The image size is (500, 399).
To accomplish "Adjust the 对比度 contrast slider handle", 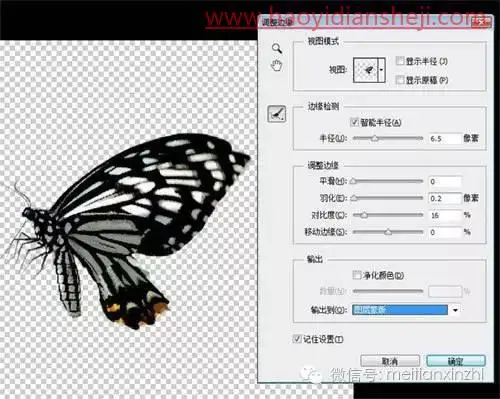I will 364,215.
